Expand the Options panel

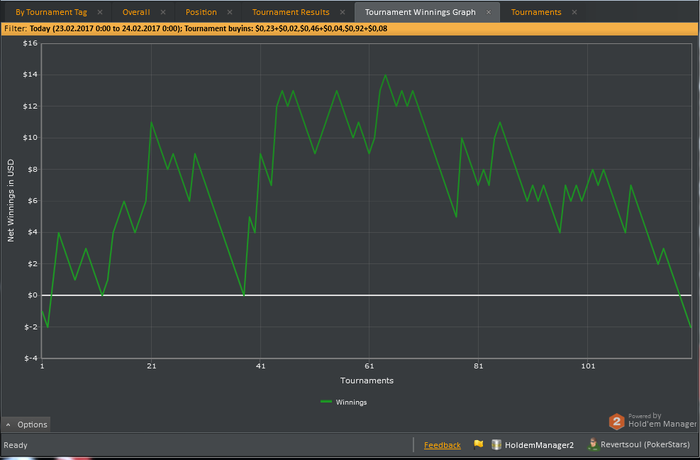click(26, 424)
